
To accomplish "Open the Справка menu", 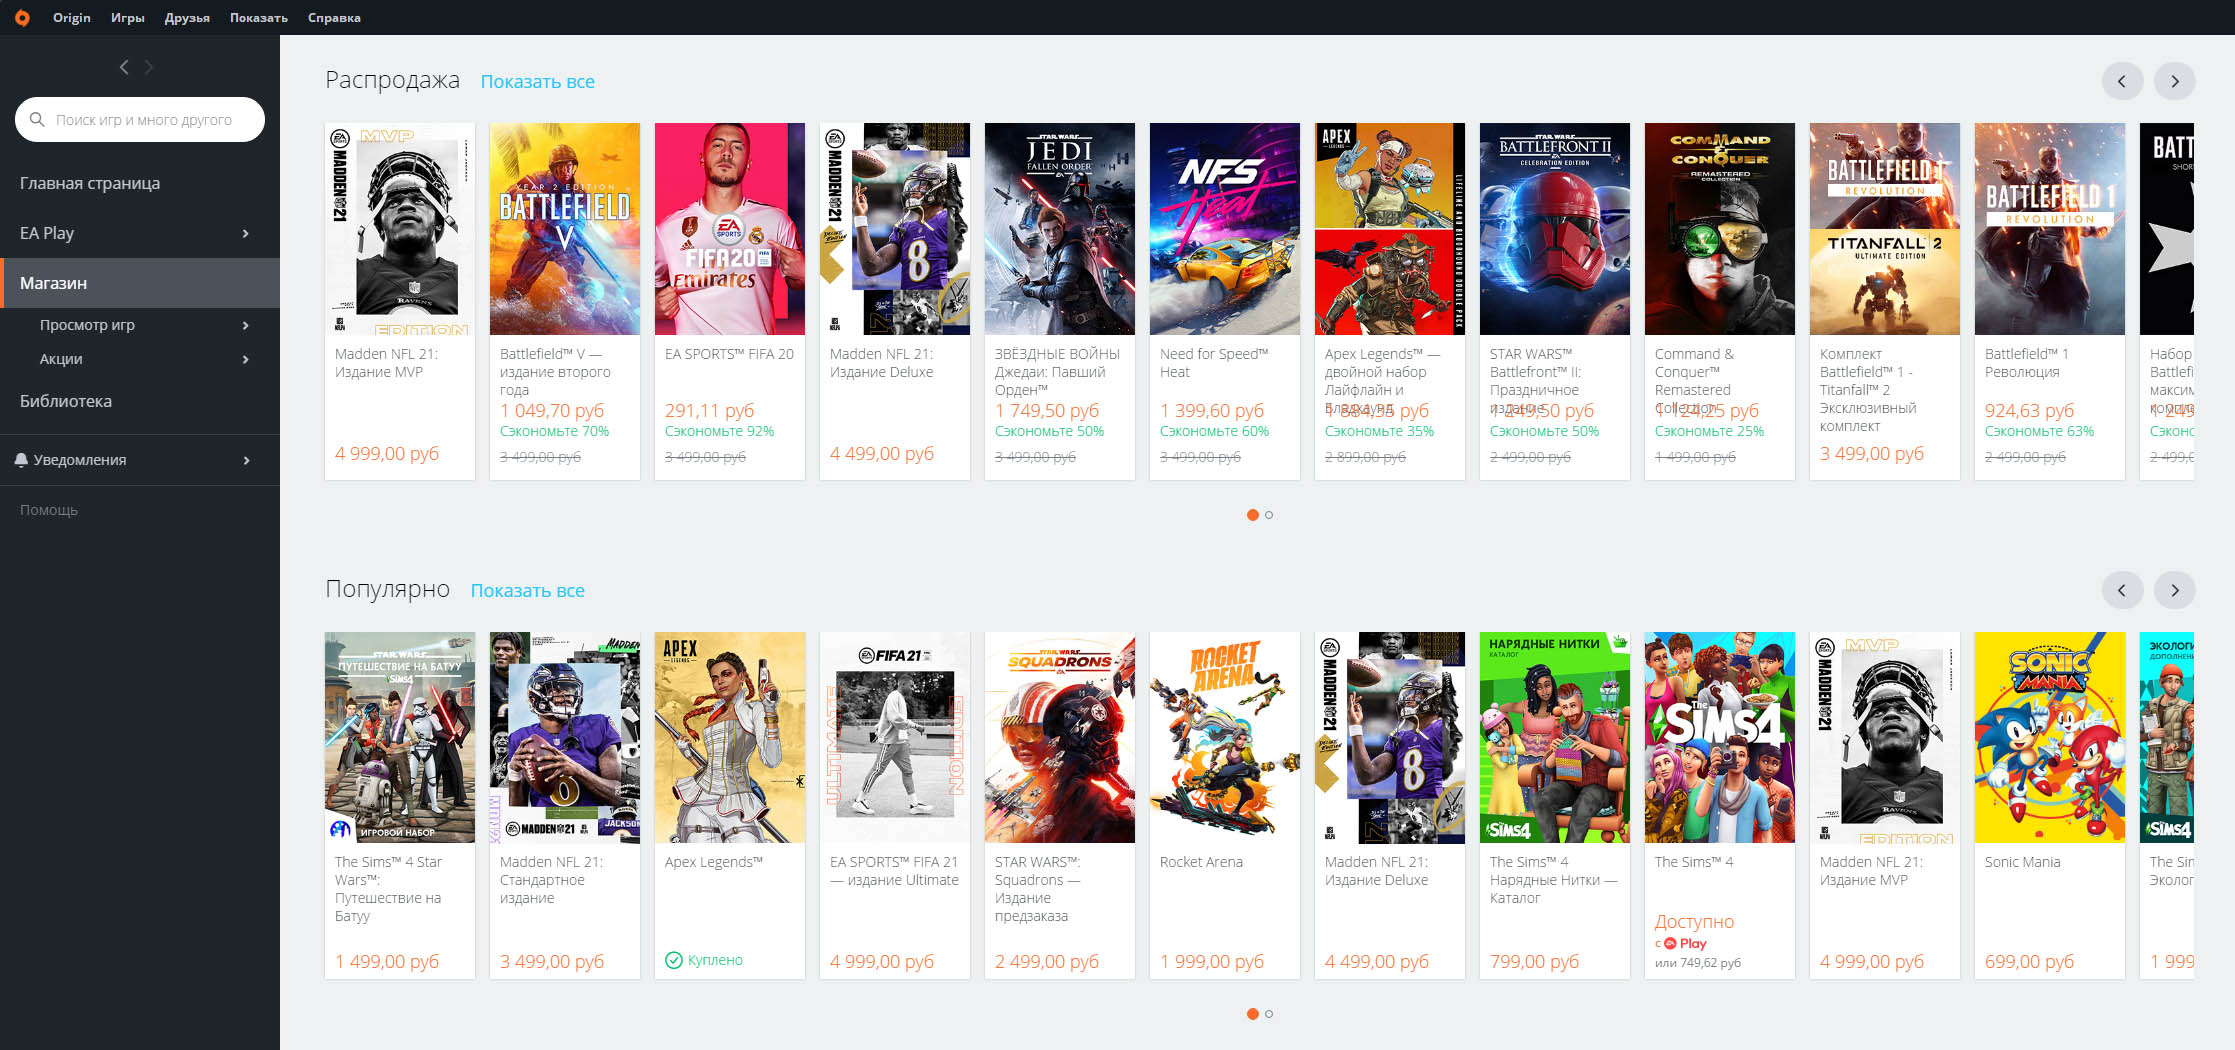I will [334, 17].
